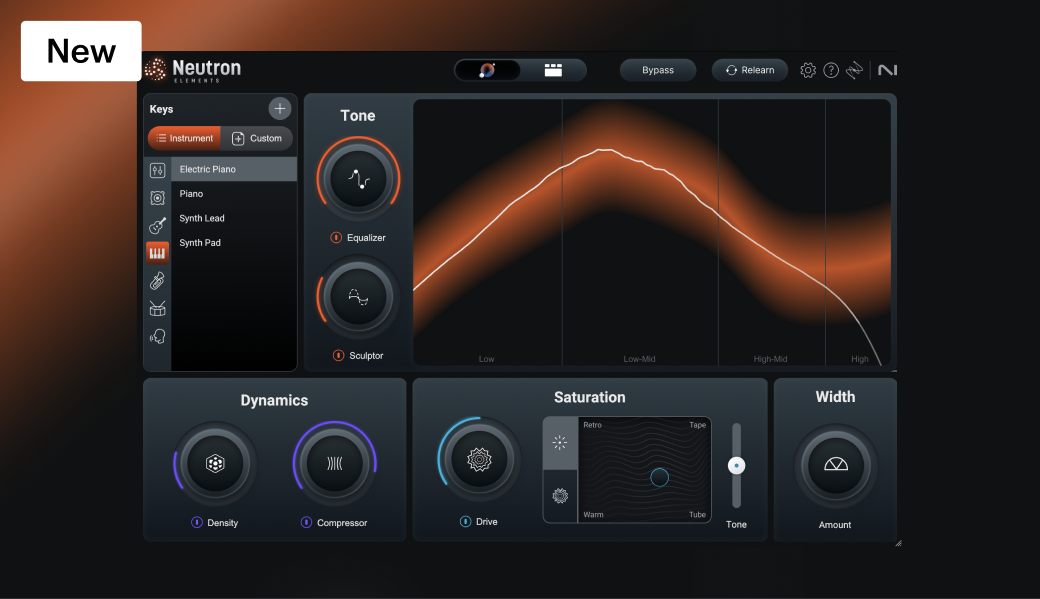Toggle the Compressor power button
This screenshot has height=599, width=1040.
[x=306, y=522]
